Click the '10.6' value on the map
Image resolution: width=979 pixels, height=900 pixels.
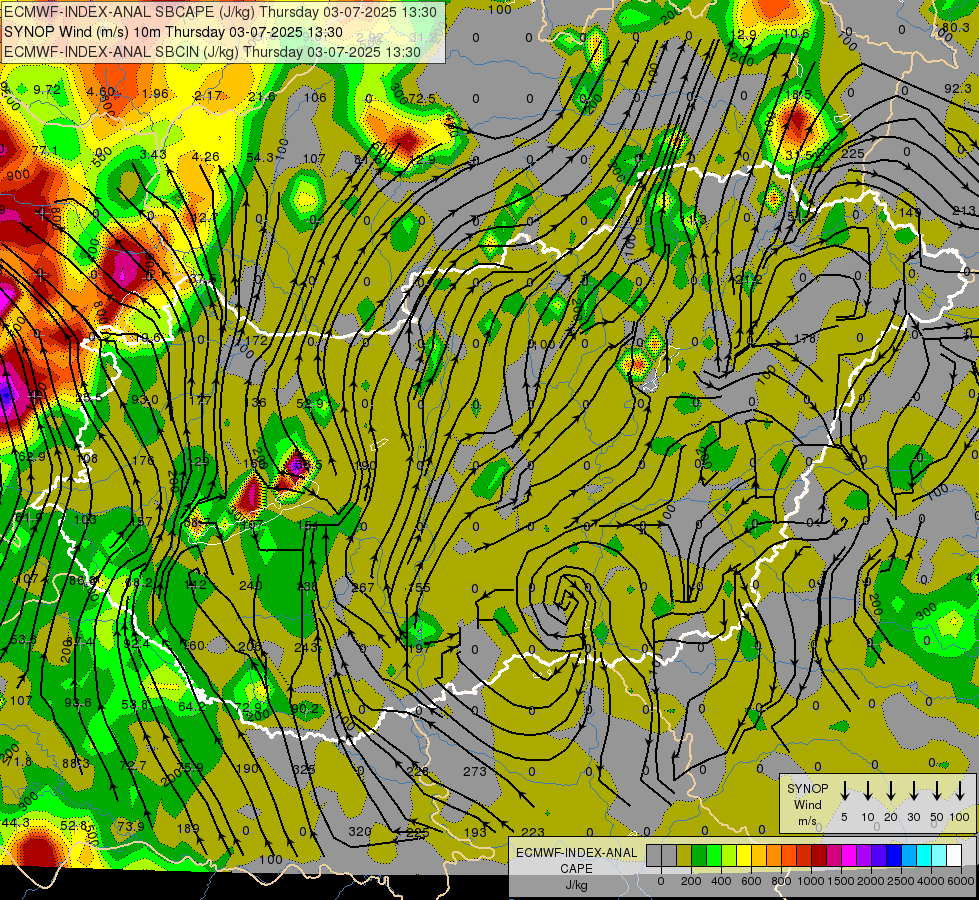(x=796, y=34)
